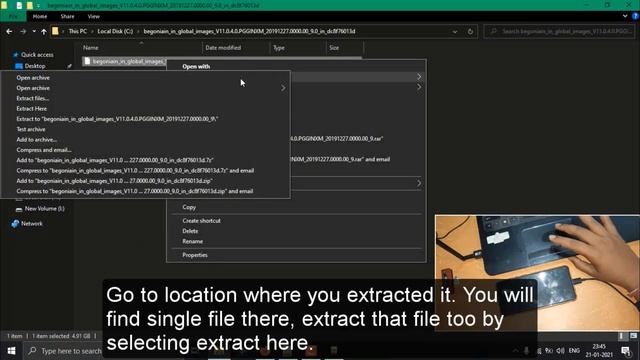Screen dimensions: 640x360
Task: Switch to the details view icon in the status bar
Action: (x=622, y=336)
